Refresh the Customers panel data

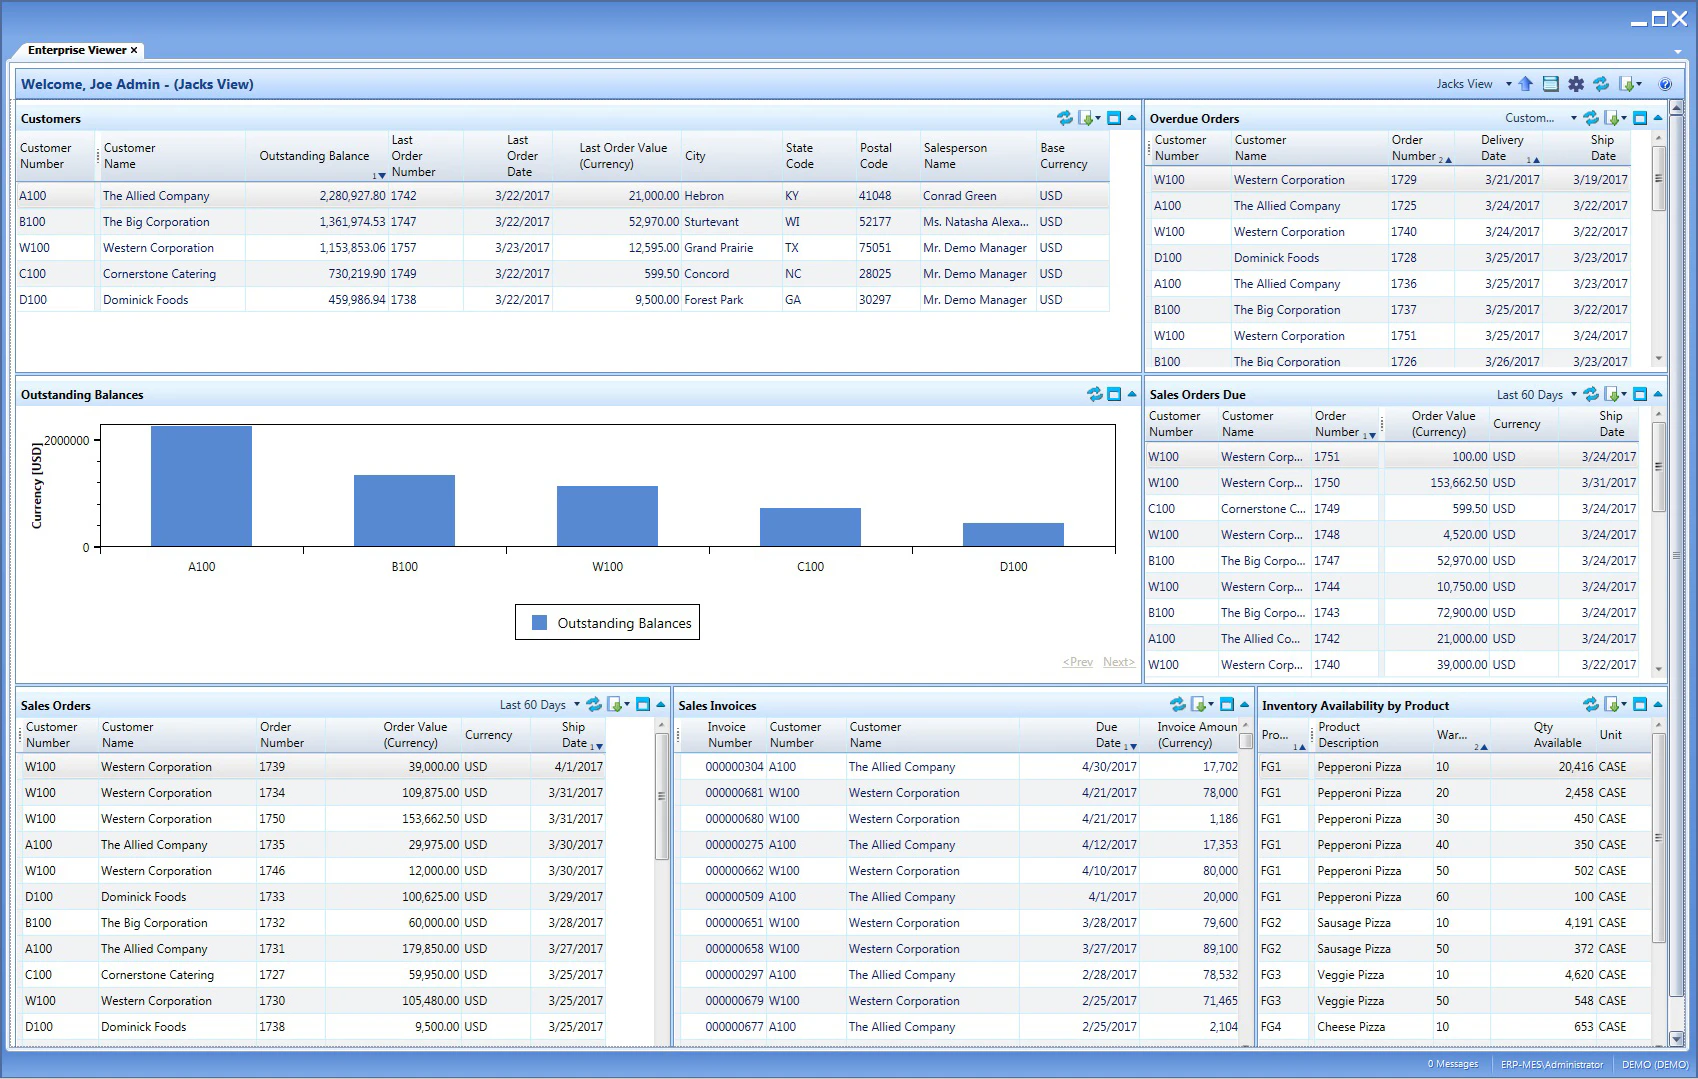pos(1067,117)
